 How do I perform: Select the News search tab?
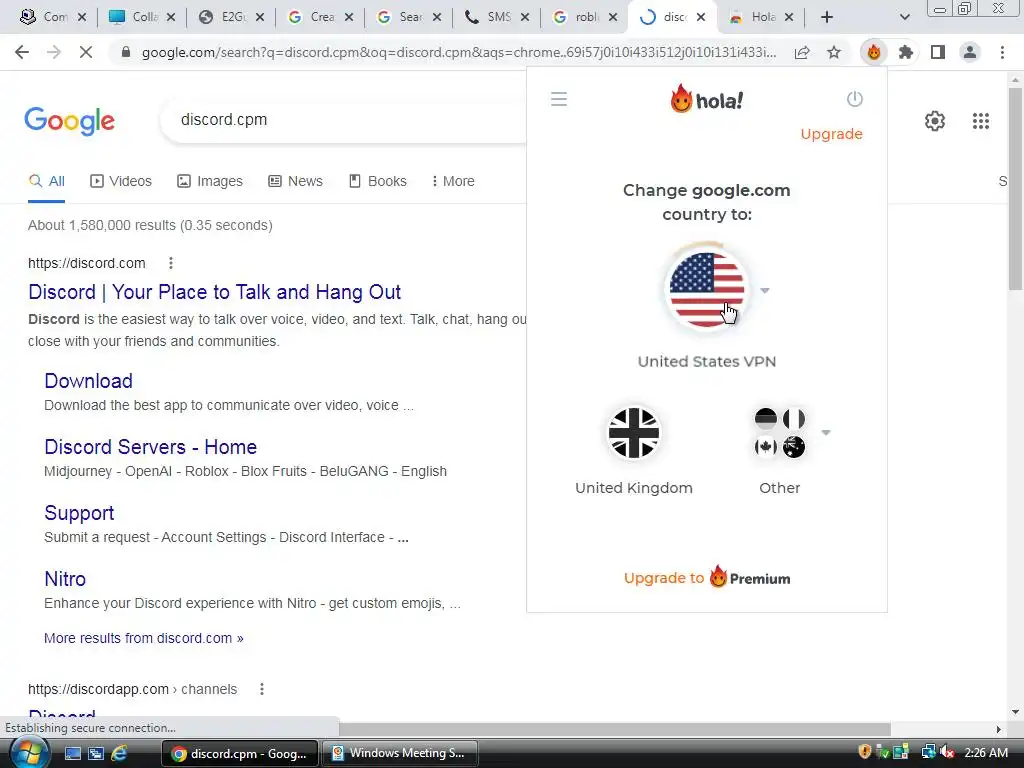[295, 181]
